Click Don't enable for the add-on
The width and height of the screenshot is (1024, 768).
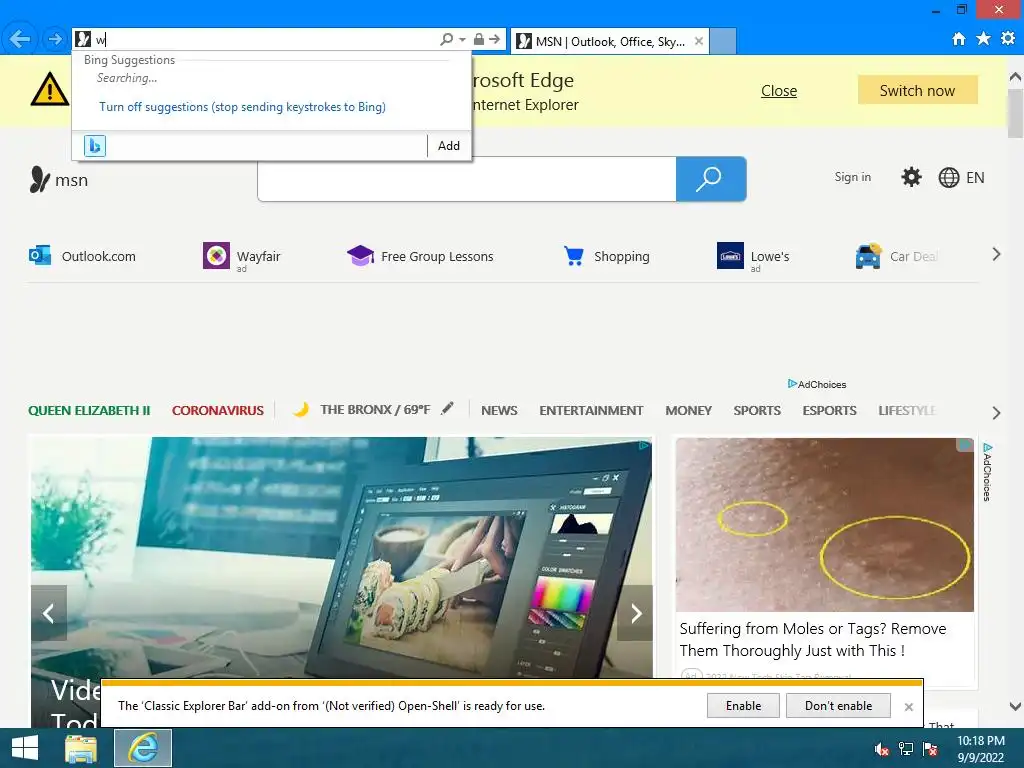838,706
